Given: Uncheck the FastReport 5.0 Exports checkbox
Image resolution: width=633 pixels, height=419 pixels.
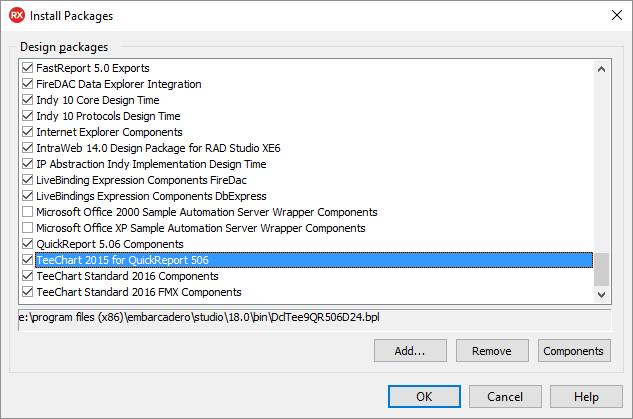Looking at the screenshot, I should [27, 67].
